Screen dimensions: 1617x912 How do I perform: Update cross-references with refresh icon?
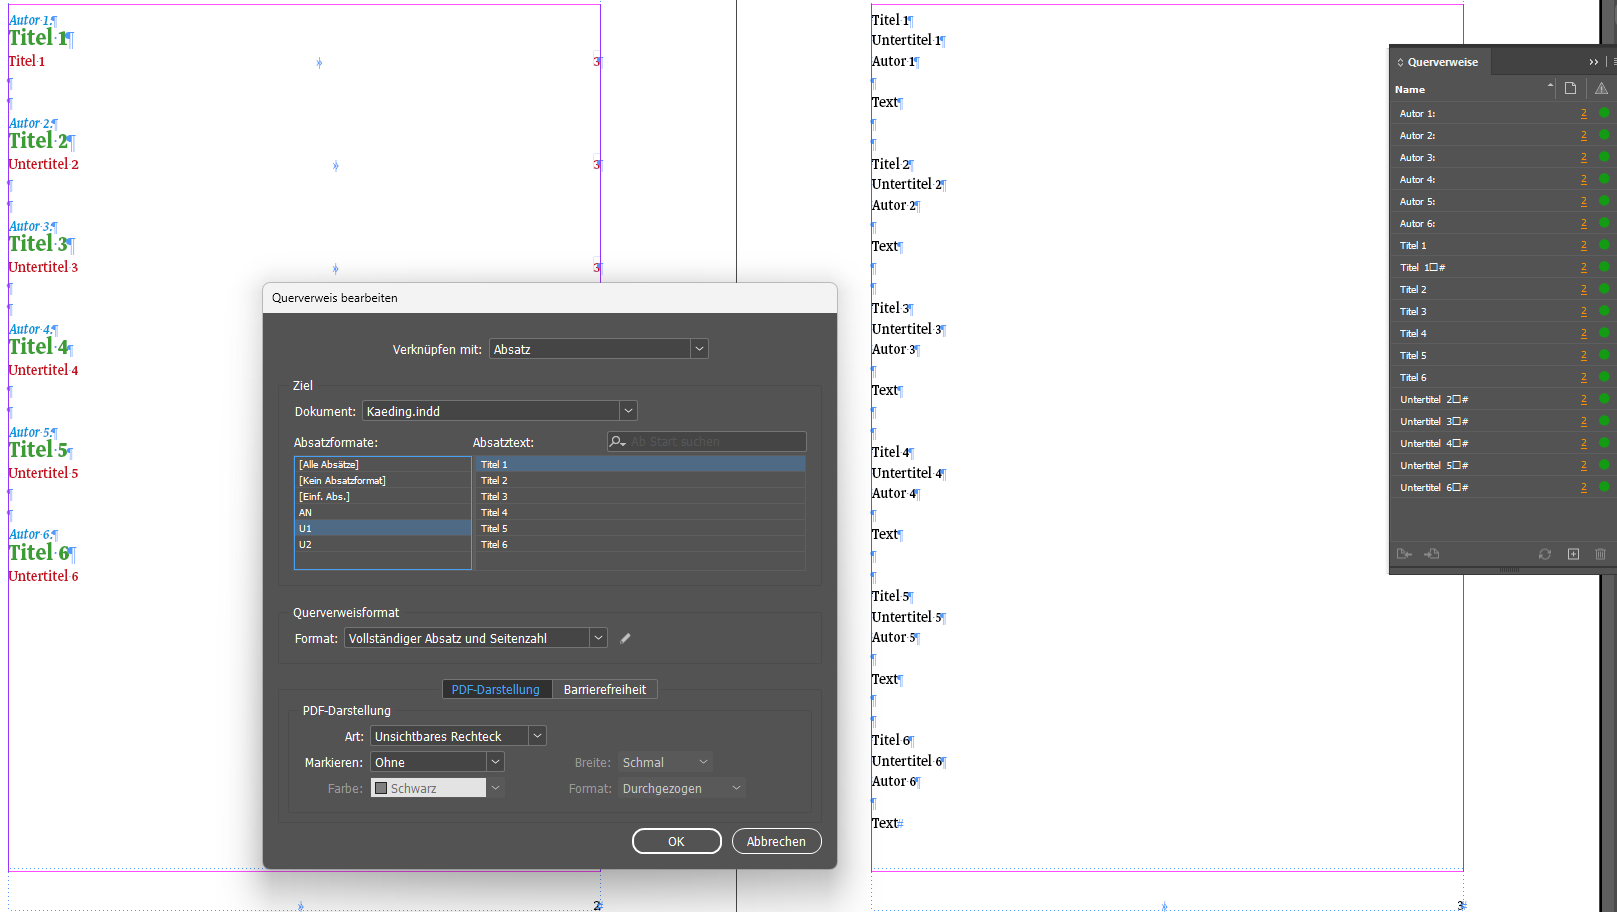(x=1545, y=554)
